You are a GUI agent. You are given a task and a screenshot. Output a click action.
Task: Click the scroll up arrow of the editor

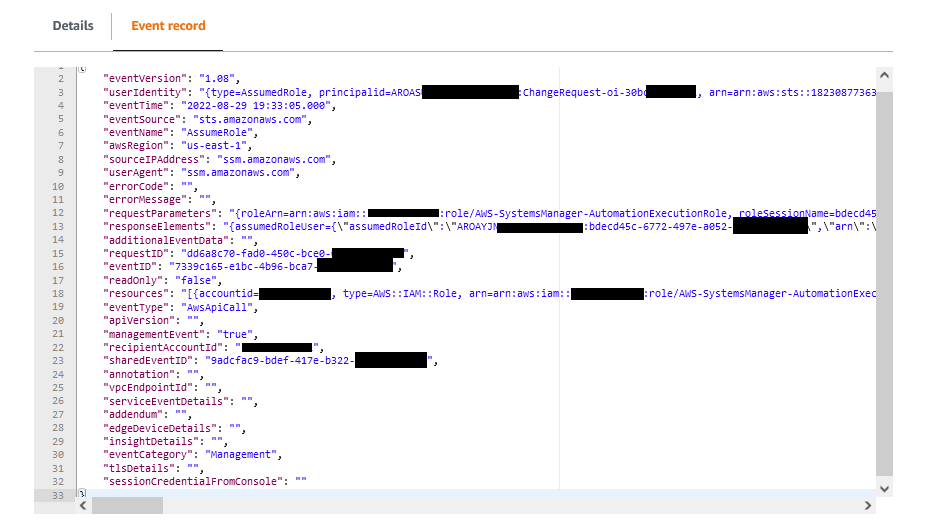tap(884, 75)
